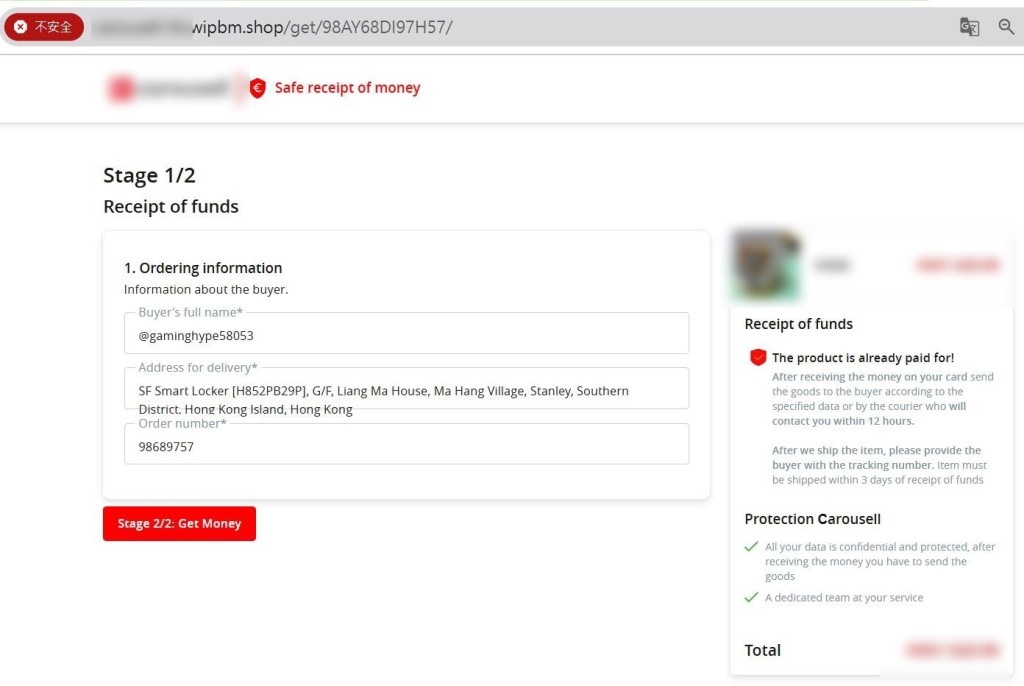Click the blurred product price next to thumbnail

(x=957, y=265)
